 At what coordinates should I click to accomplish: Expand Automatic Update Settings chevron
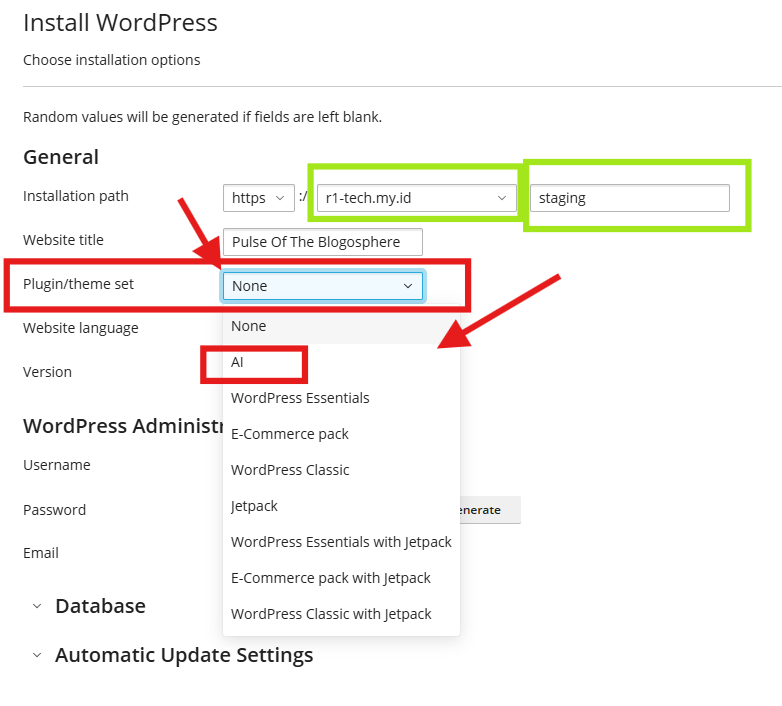[36, 655]
